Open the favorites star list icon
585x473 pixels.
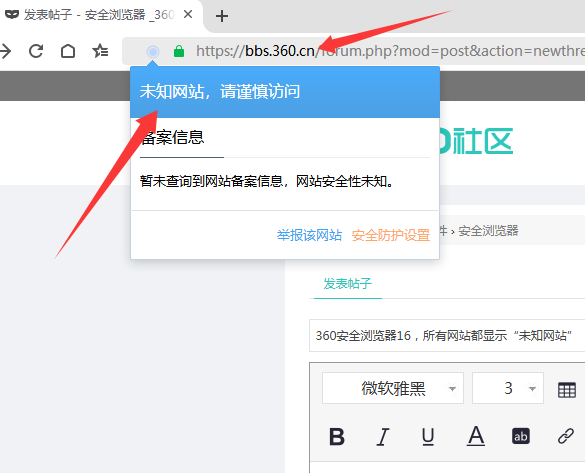[100, 51]
